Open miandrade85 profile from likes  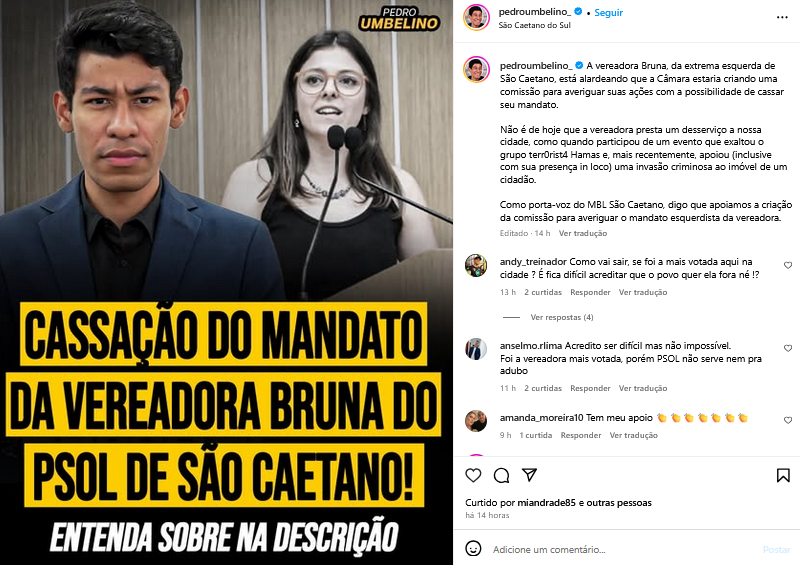coord(546,503)
